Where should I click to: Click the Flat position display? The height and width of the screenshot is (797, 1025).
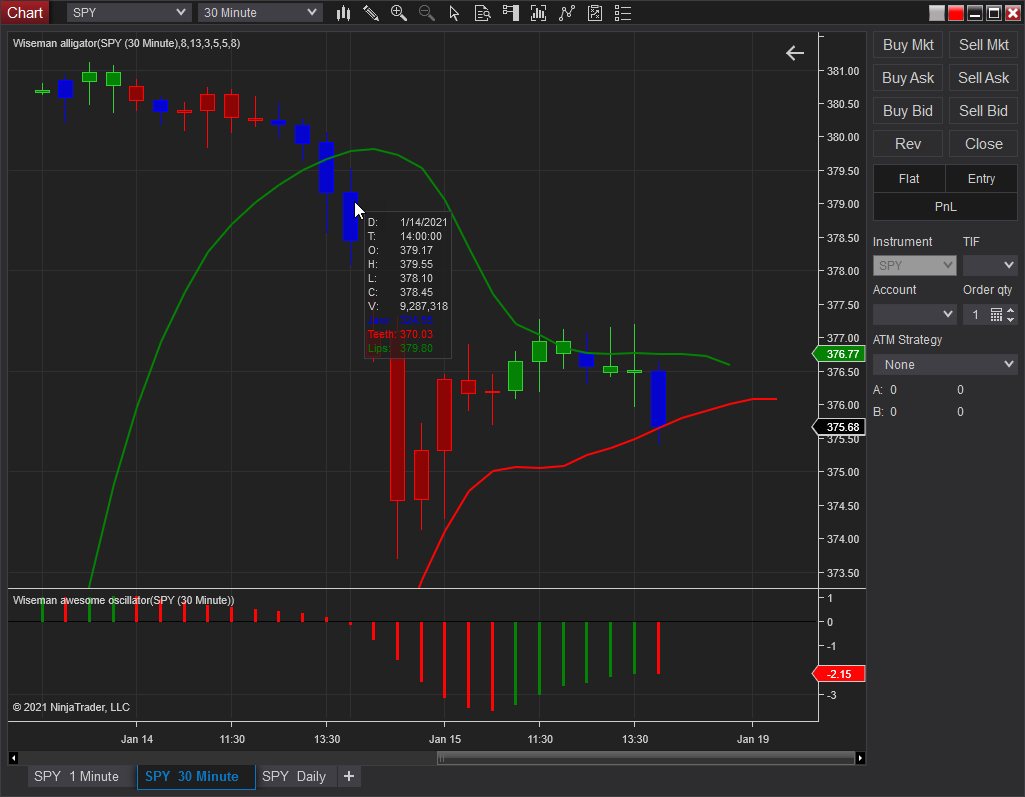click(x=909, y=178)
